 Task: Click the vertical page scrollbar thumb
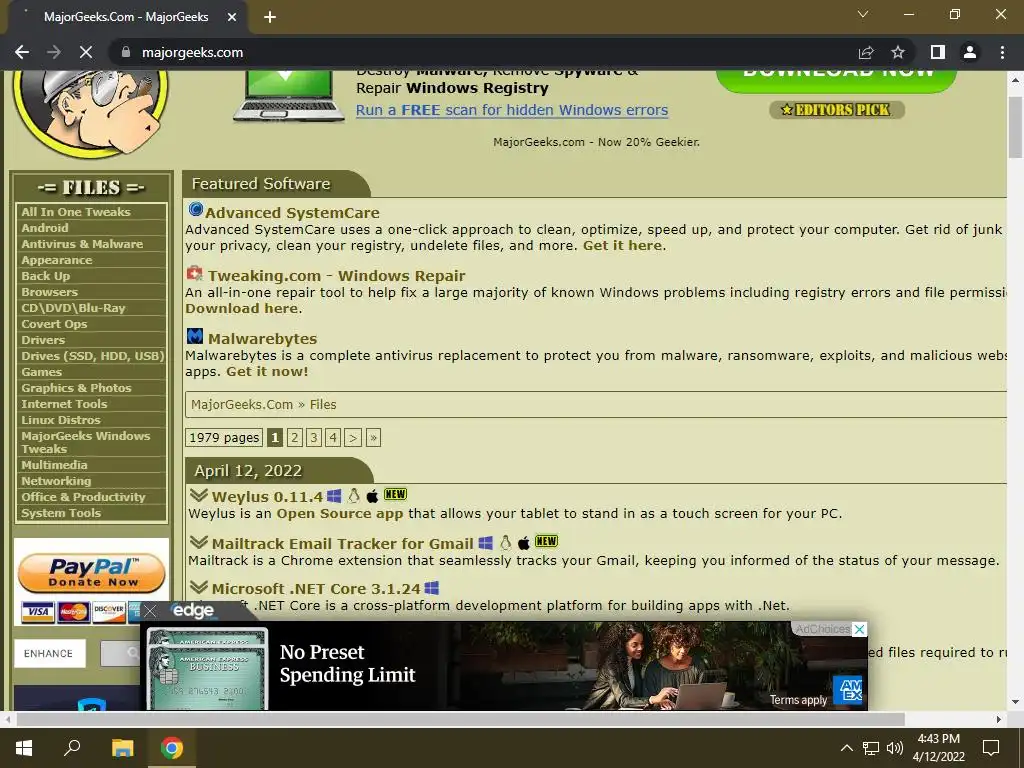pos(1015,127)
